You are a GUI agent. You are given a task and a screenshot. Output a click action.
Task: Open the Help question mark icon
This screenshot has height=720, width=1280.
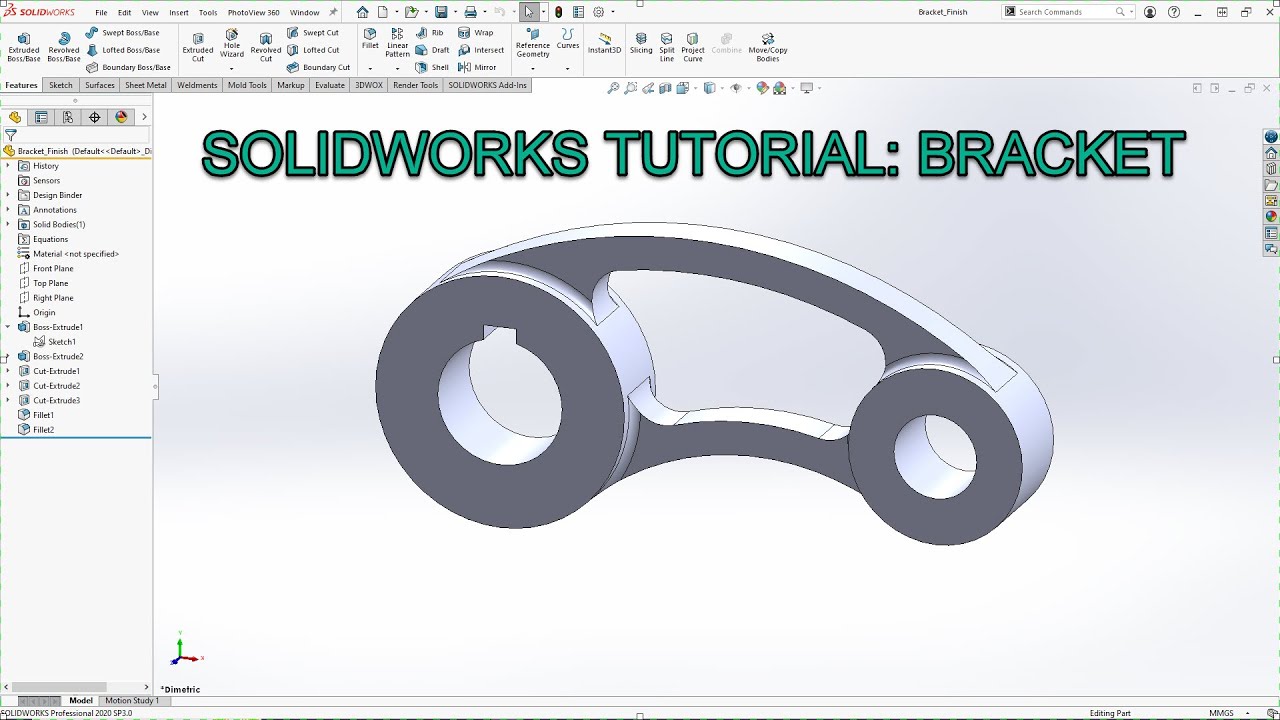[x=1173, y=12]
